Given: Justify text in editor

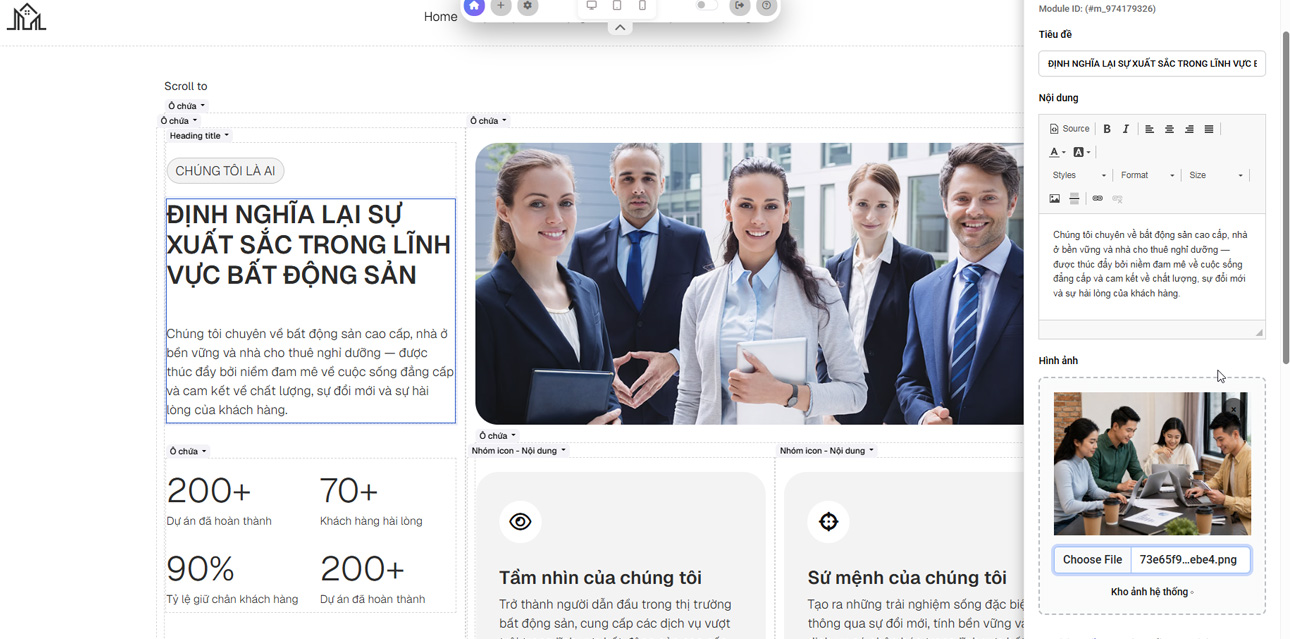Looking at the screenshot, I should (x=1209, y=129).
